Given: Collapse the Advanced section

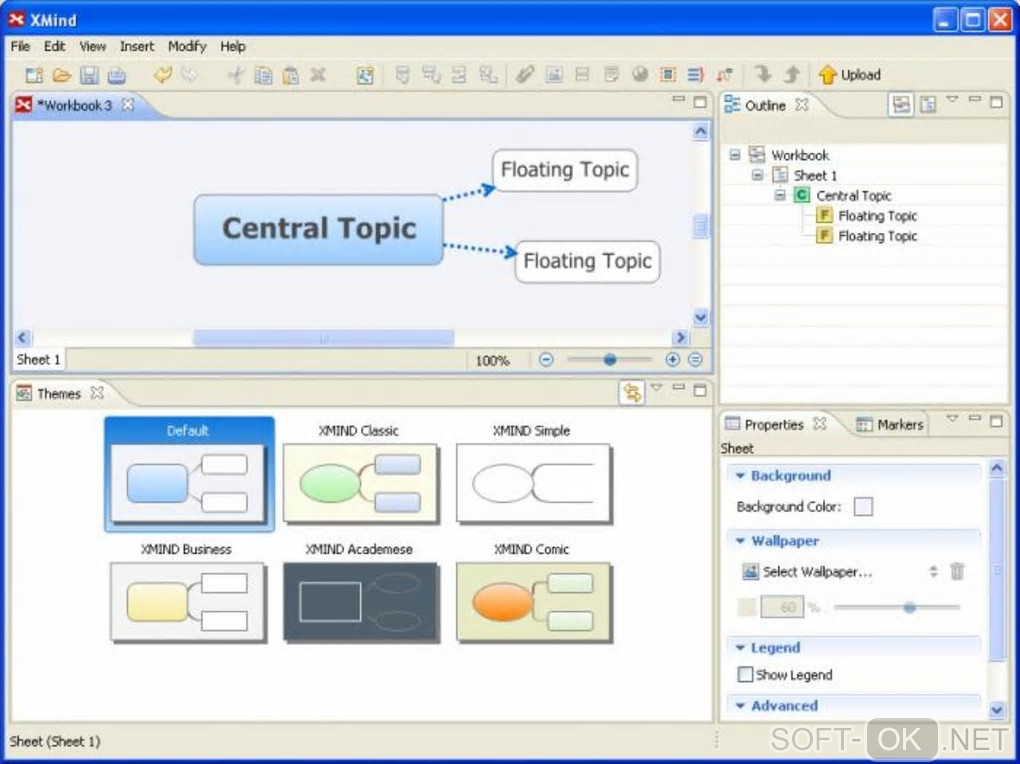Looking at the screenshot, I should 740,705.
